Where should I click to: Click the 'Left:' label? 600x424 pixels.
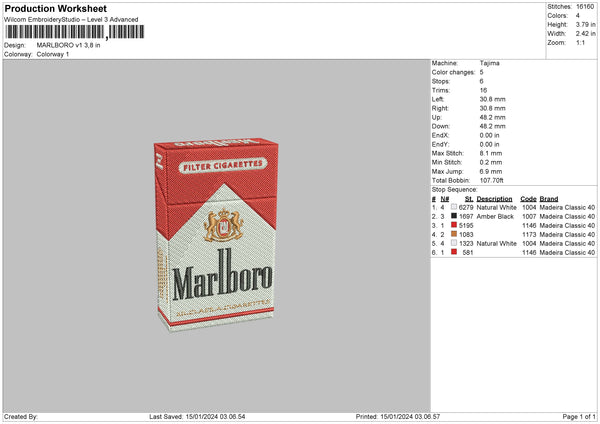click(438, 99)
